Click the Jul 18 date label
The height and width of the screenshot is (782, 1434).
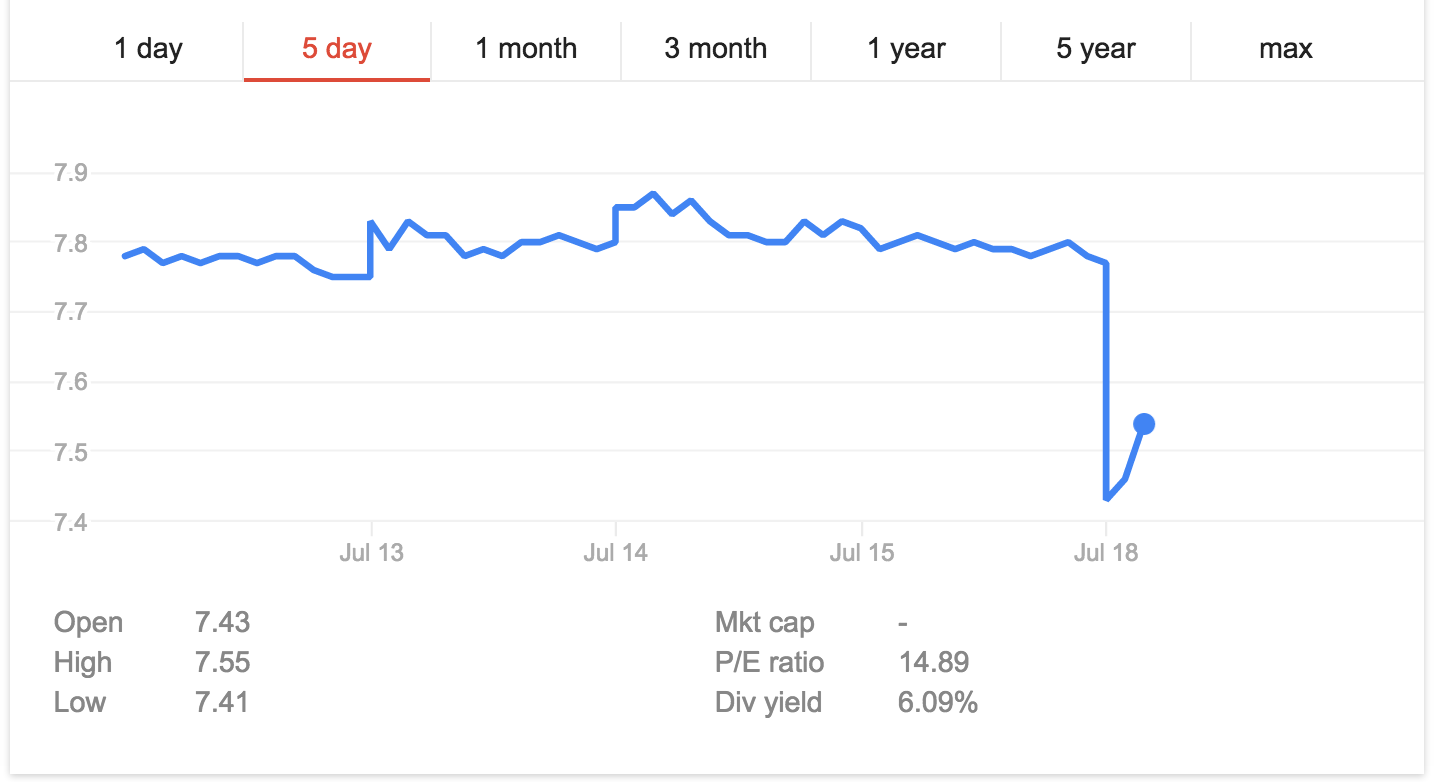pos(1106,553)
